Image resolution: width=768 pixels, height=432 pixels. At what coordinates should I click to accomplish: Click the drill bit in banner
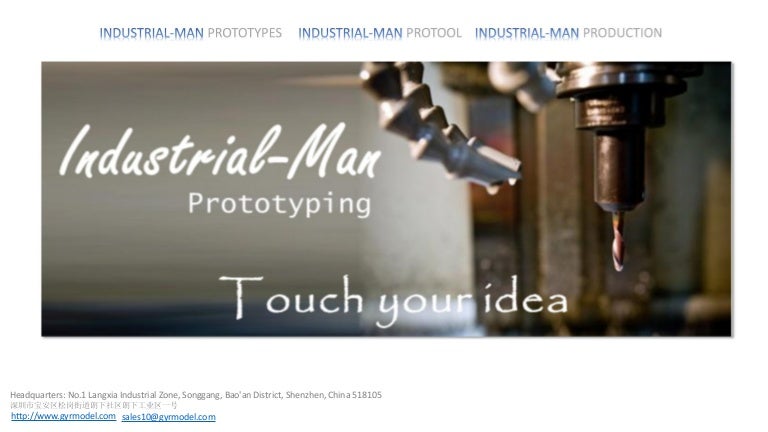(618, 241)
